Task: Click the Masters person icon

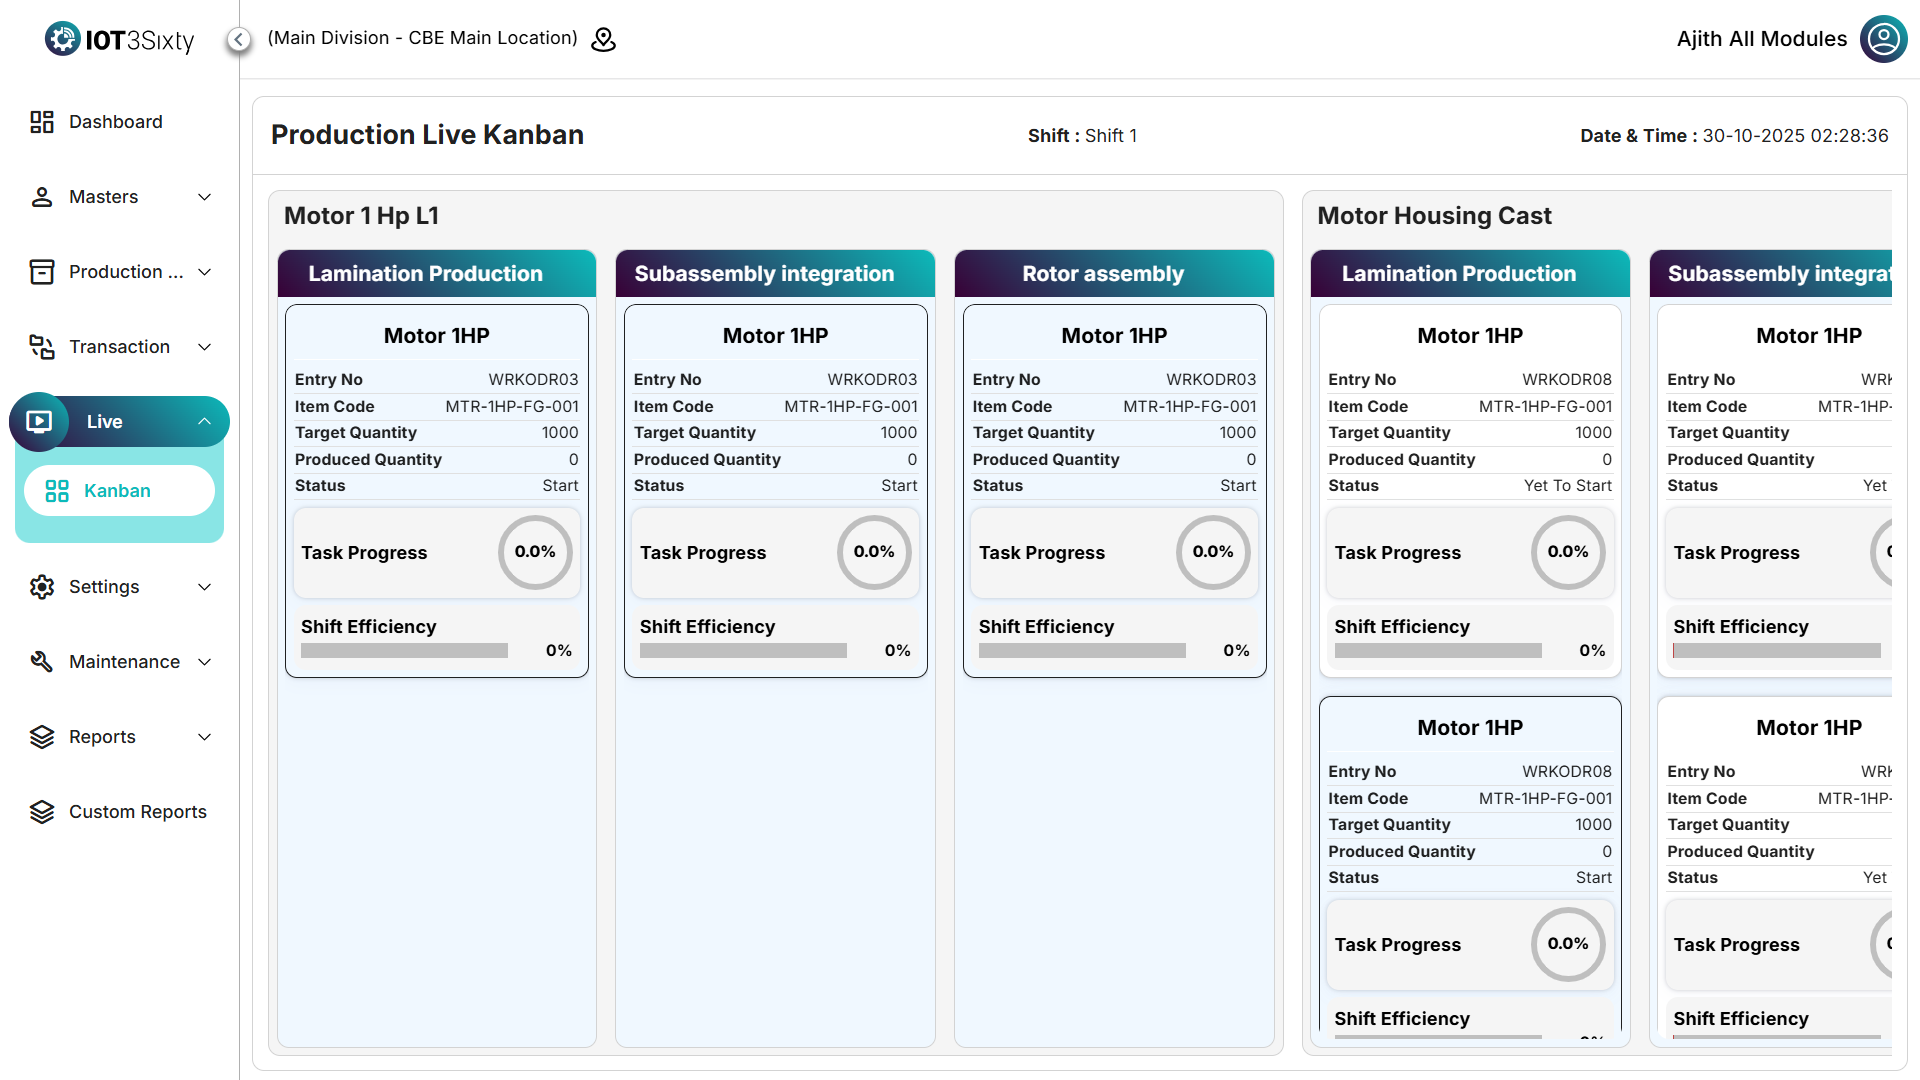Action: coord(41,197)
